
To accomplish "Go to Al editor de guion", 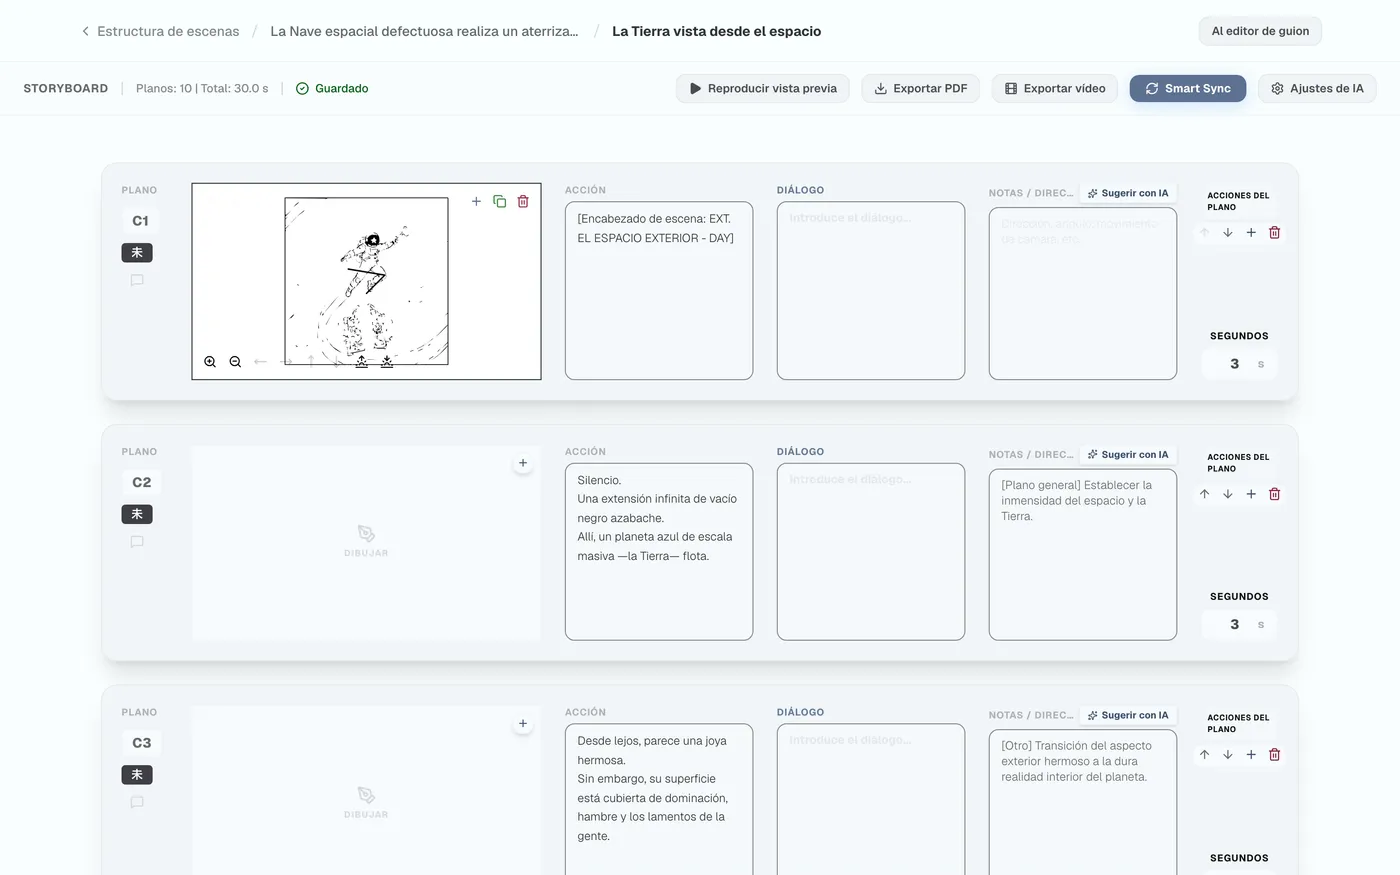I will pos(1260,31).
